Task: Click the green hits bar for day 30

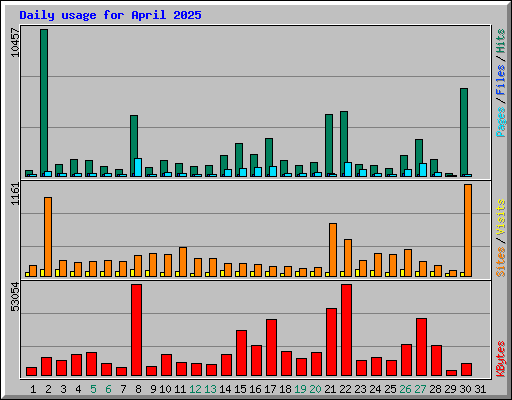Action: click(x=464, y=132)
